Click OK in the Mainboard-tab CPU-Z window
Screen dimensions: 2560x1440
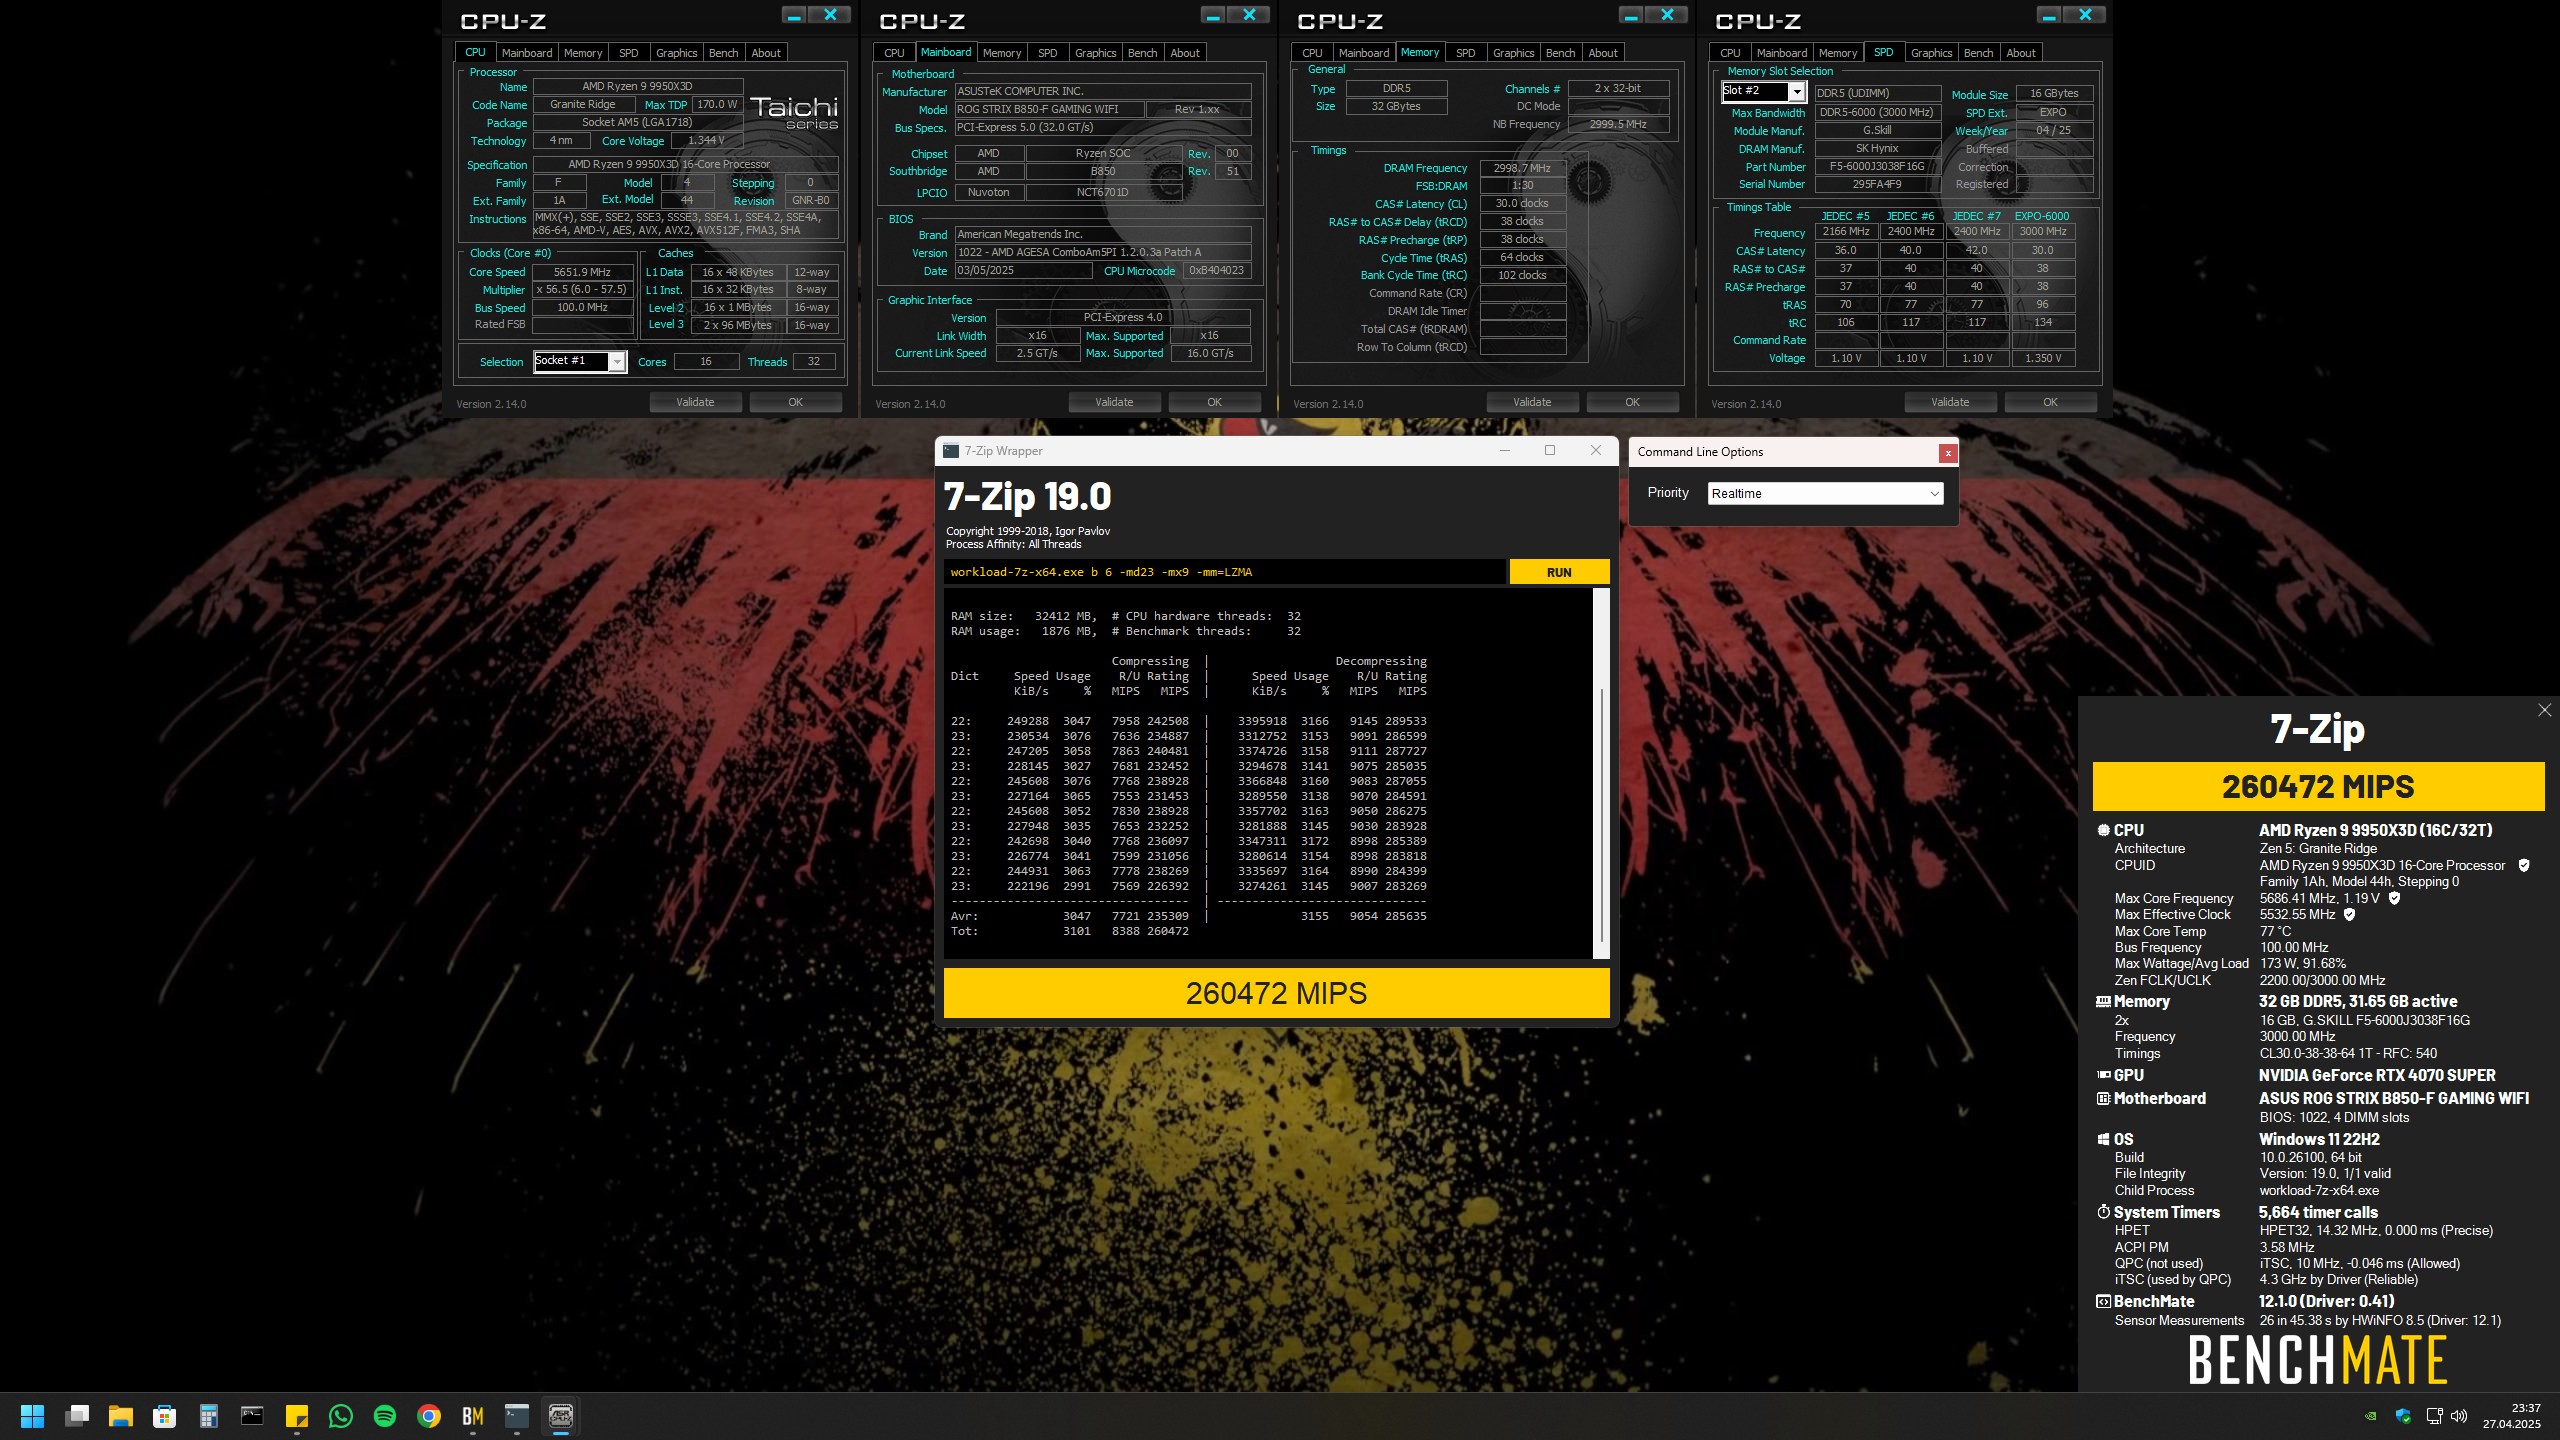[x=1214, y=402]
